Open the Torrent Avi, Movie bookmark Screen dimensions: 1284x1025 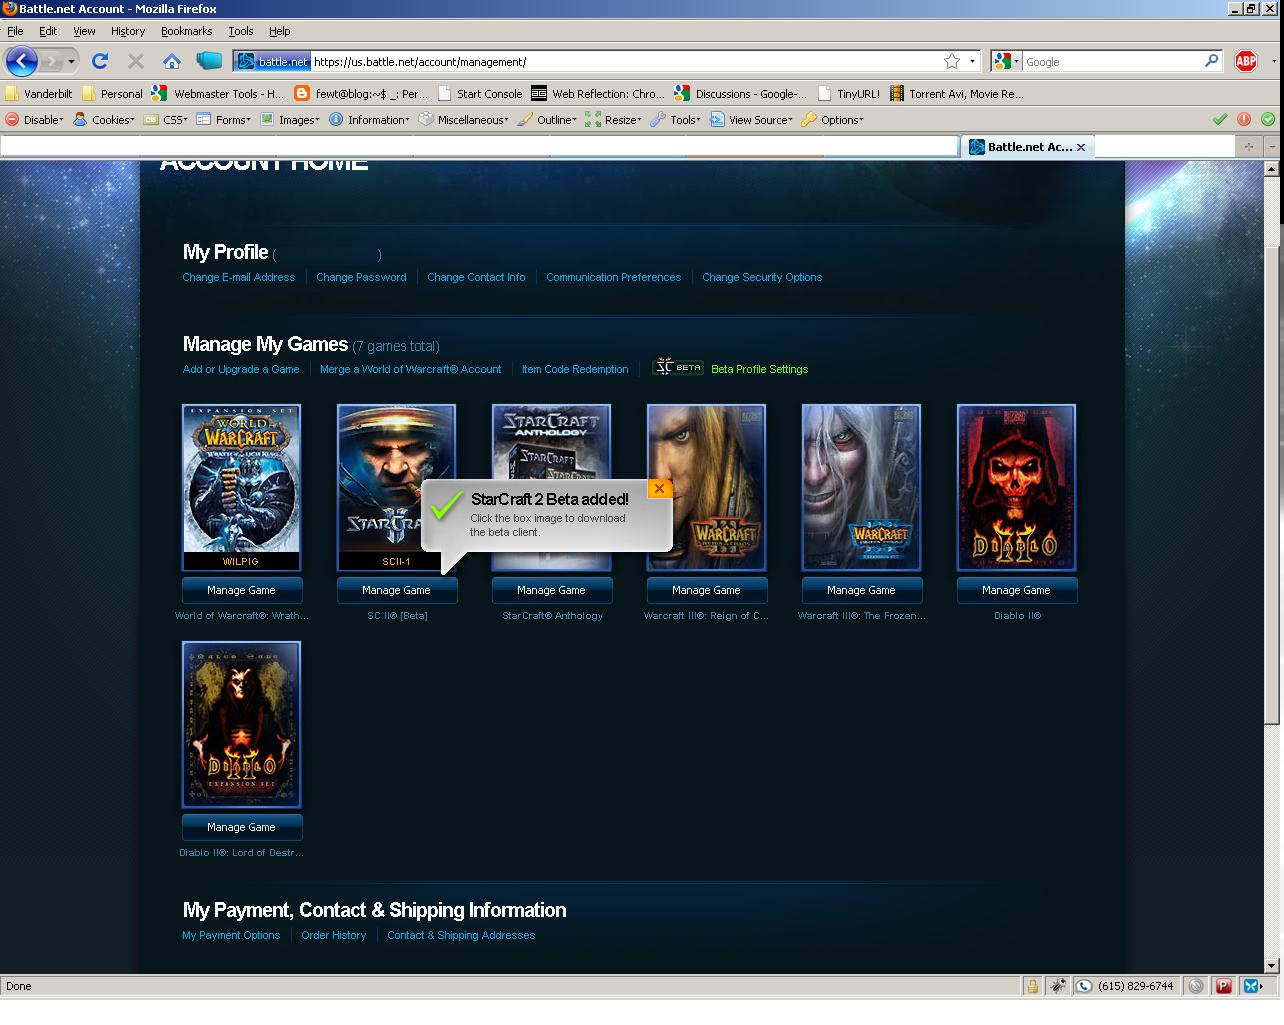956,94
